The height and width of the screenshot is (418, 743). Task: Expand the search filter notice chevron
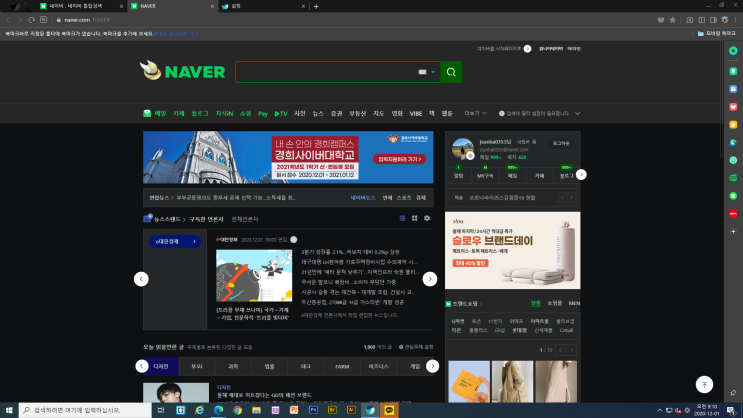pyautogui.click(x=577, y=113)
